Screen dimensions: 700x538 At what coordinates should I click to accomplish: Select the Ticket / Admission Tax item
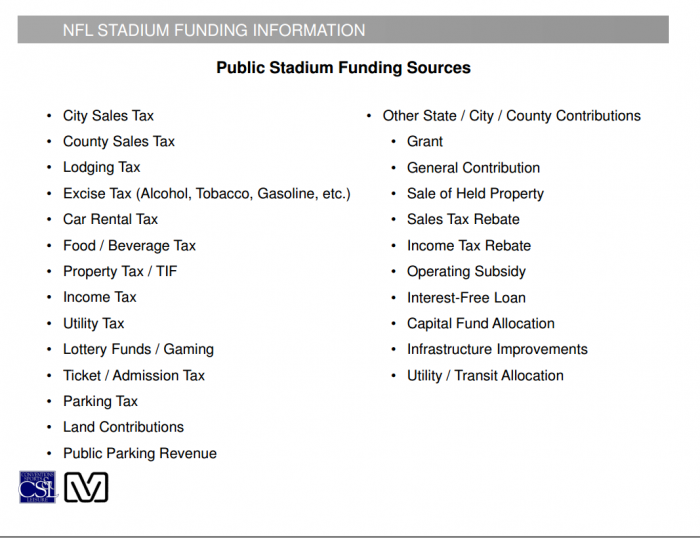134,376
